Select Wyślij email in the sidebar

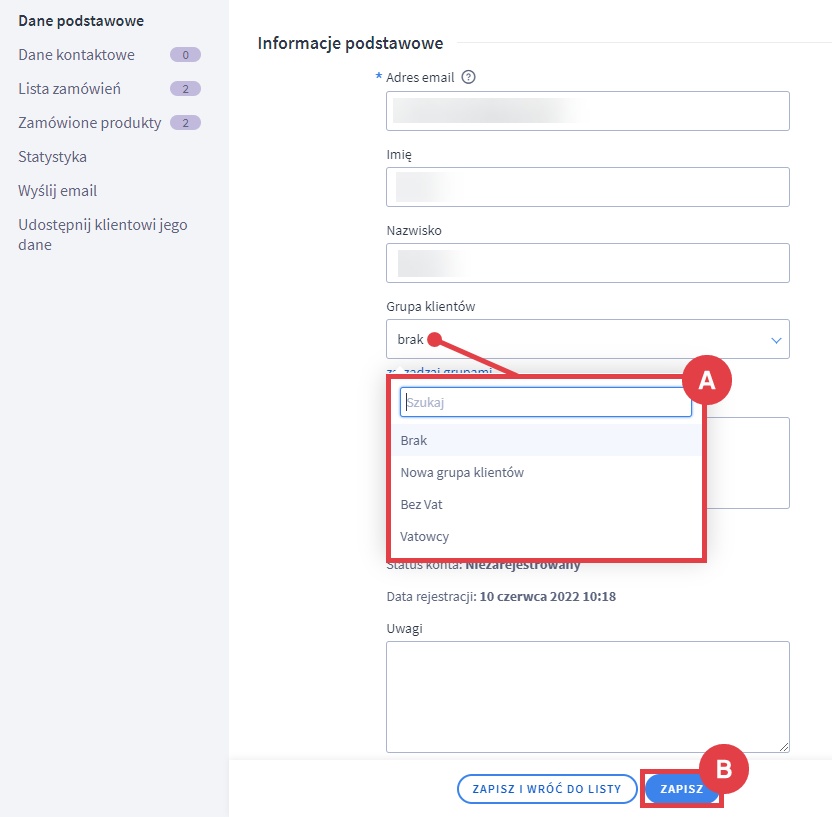coord(58,191)
